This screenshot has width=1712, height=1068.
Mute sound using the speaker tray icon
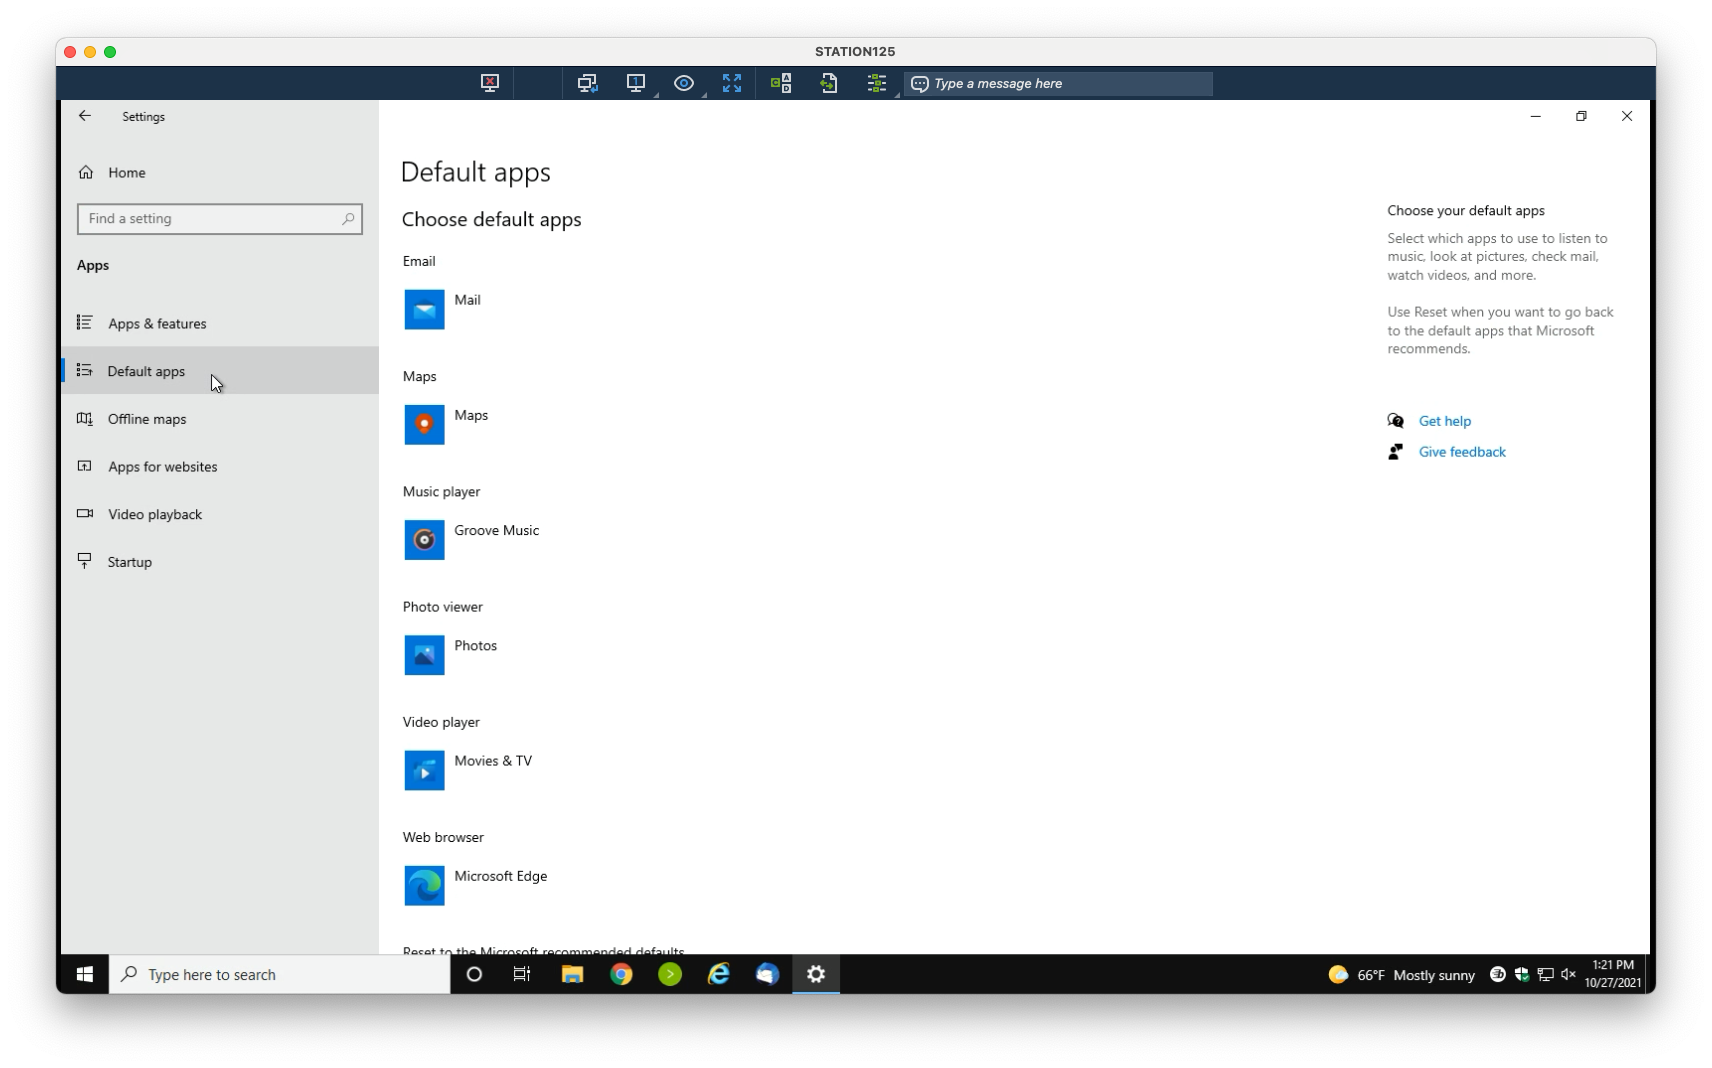[x=1566, y=974]
